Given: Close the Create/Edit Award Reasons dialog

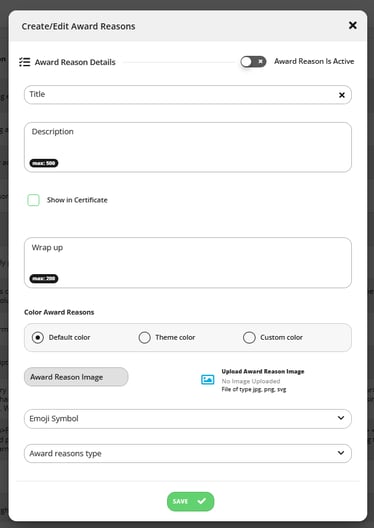Looking at the screenshot, I should (x=352, y=25).
